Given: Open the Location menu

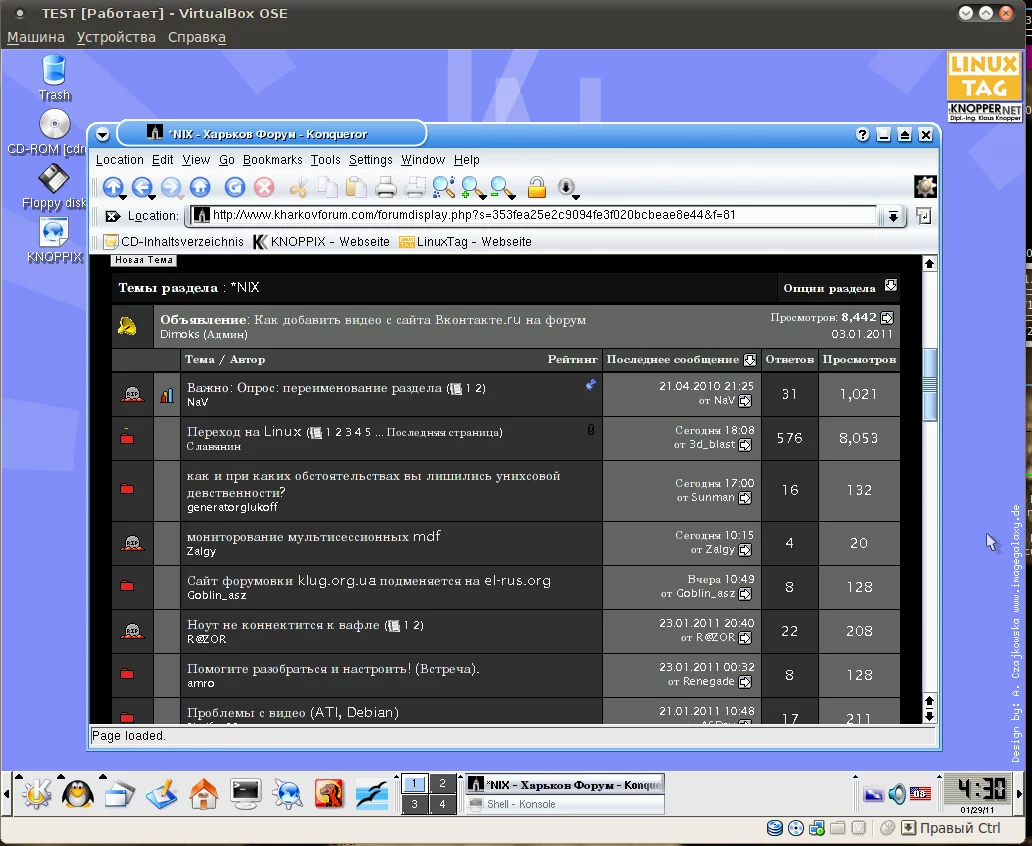Looking at the screenshot, I should click(119, 160).
